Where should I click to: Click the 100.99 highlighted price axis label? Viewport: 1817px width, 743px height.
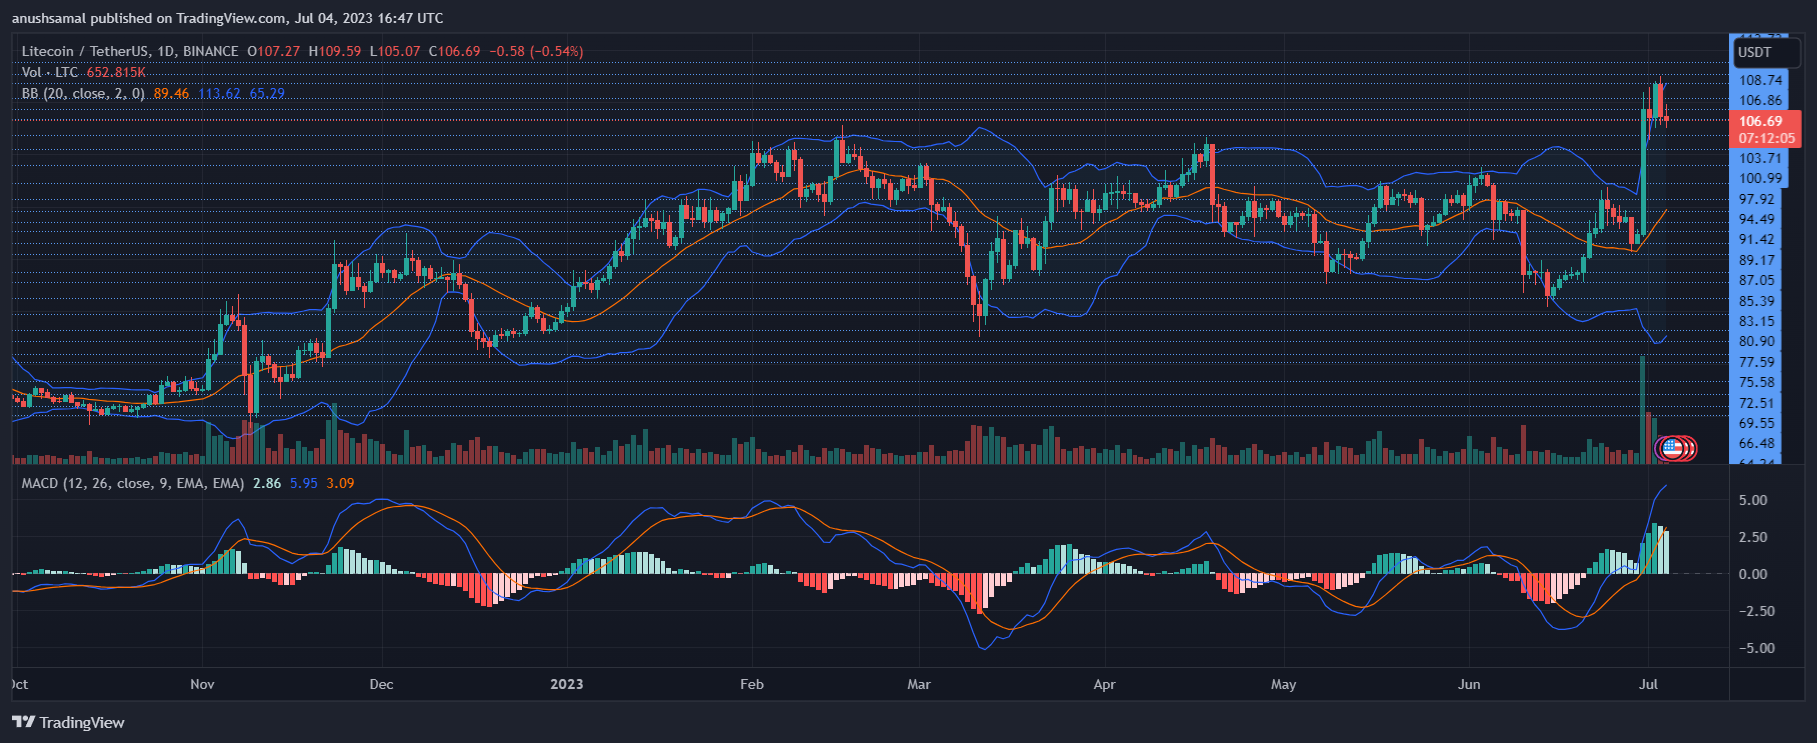pos(1760,179)
